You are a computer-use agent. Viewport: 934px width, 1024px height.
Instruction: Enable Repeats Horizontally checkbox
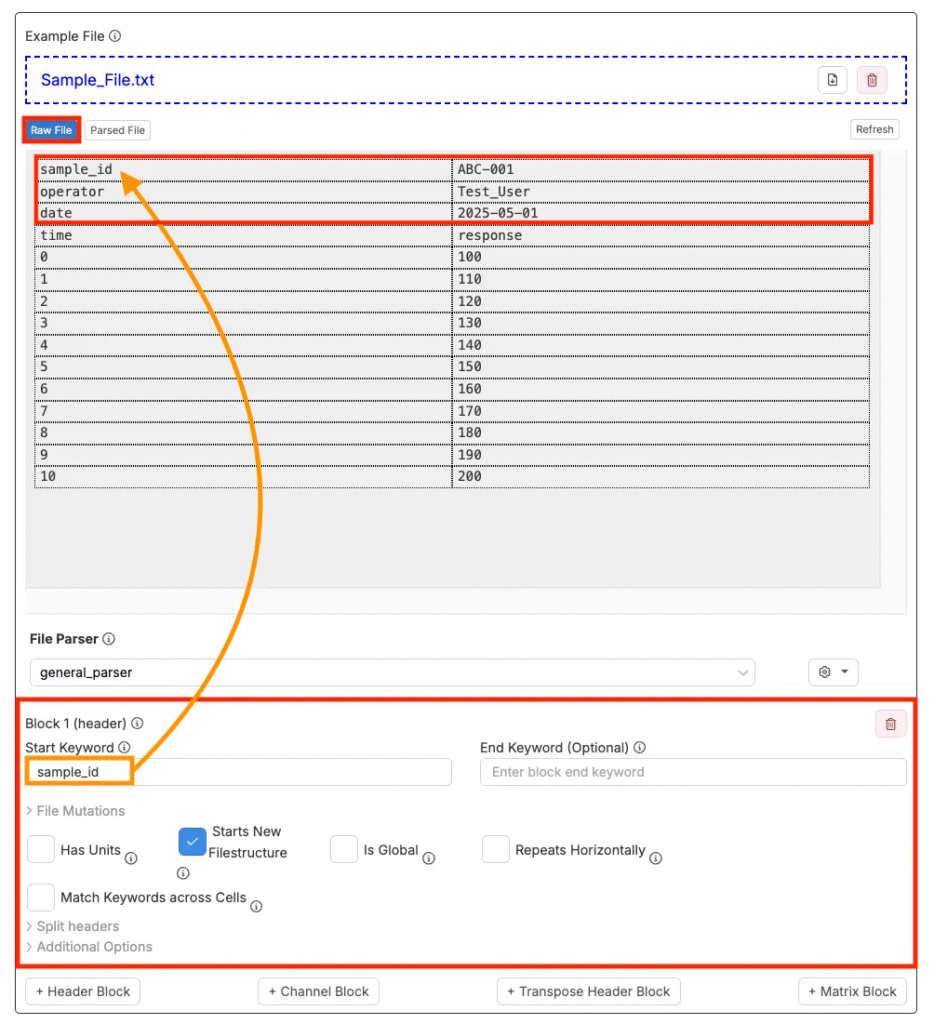coord(496,849)
